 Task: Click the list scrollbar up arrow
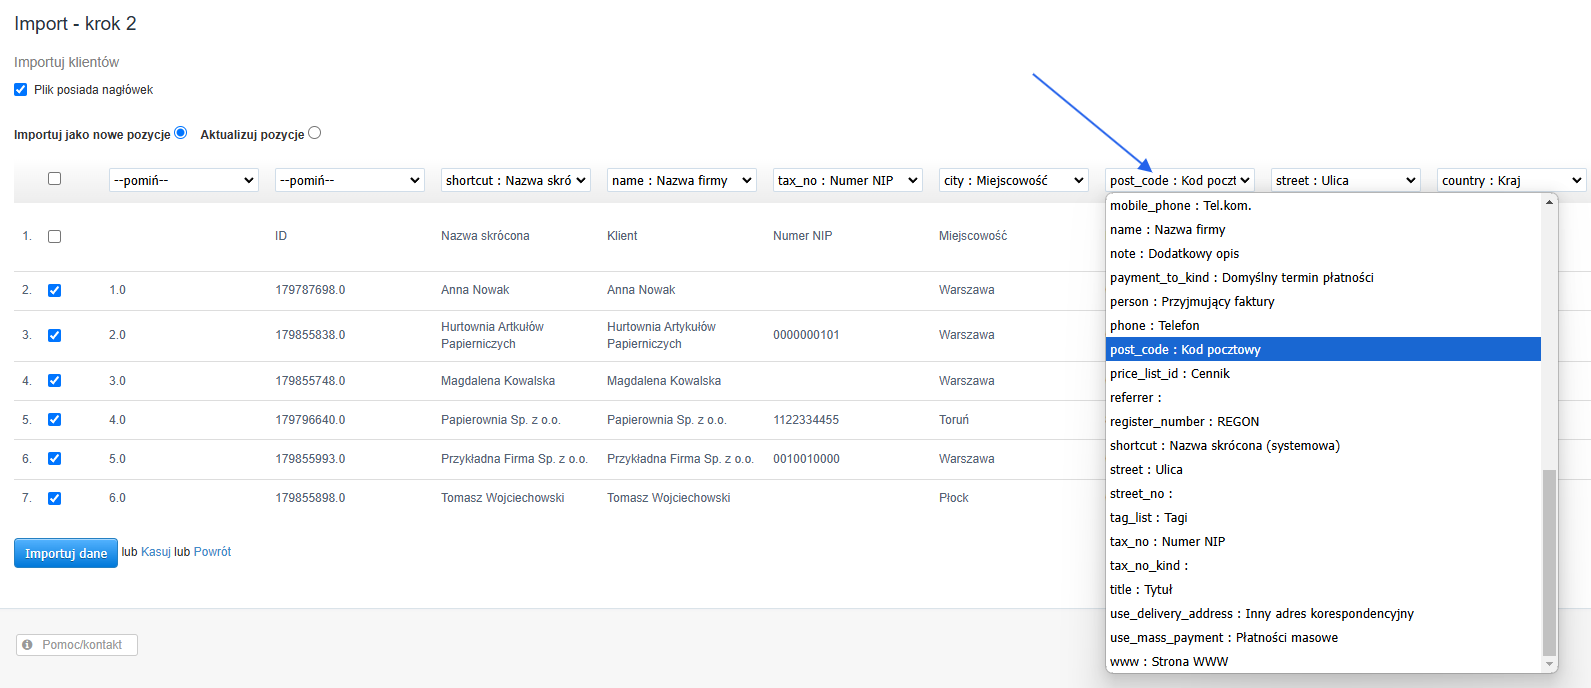click(1549, 202)
